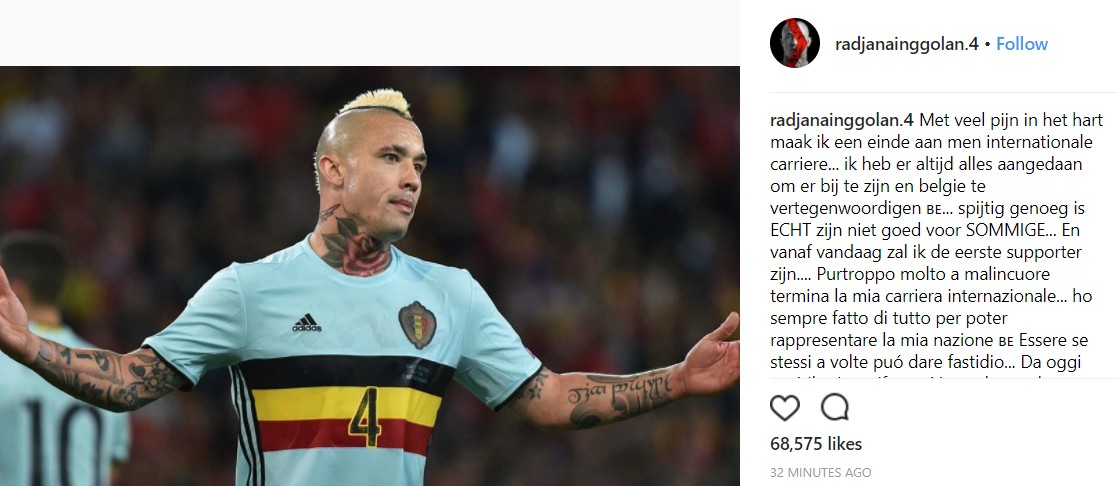Click the player's blond mohawk hair
This screenshot has height=486, width=1118.
coord(375,102)
